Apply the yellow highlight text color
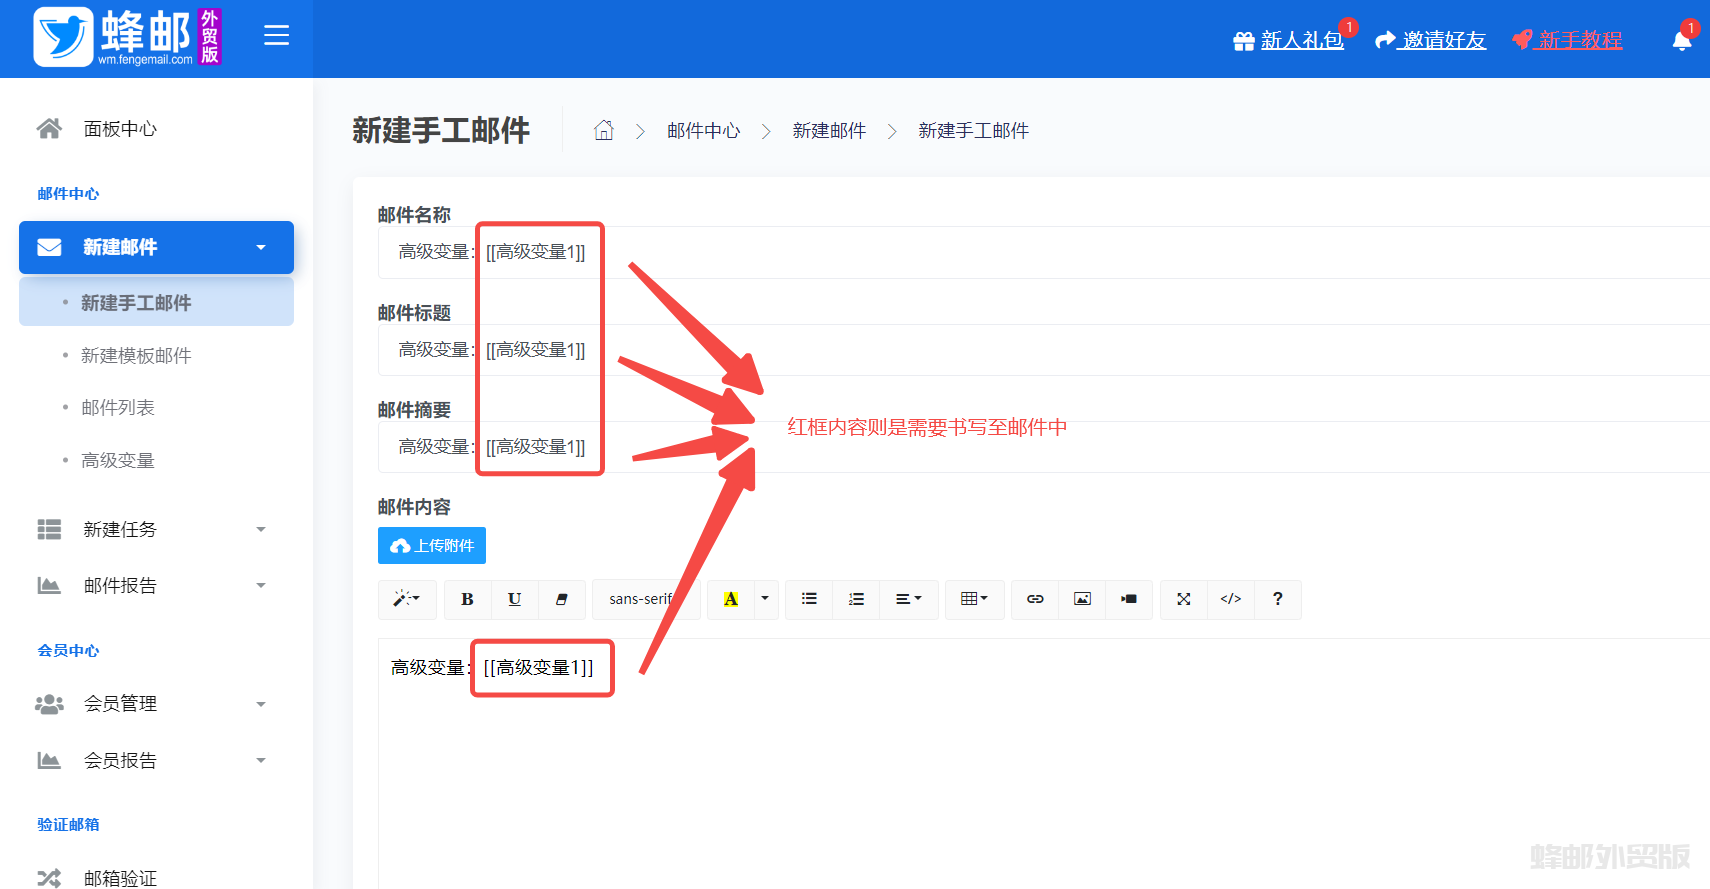This screenshot has height=889, width=1710. point(731,599)
